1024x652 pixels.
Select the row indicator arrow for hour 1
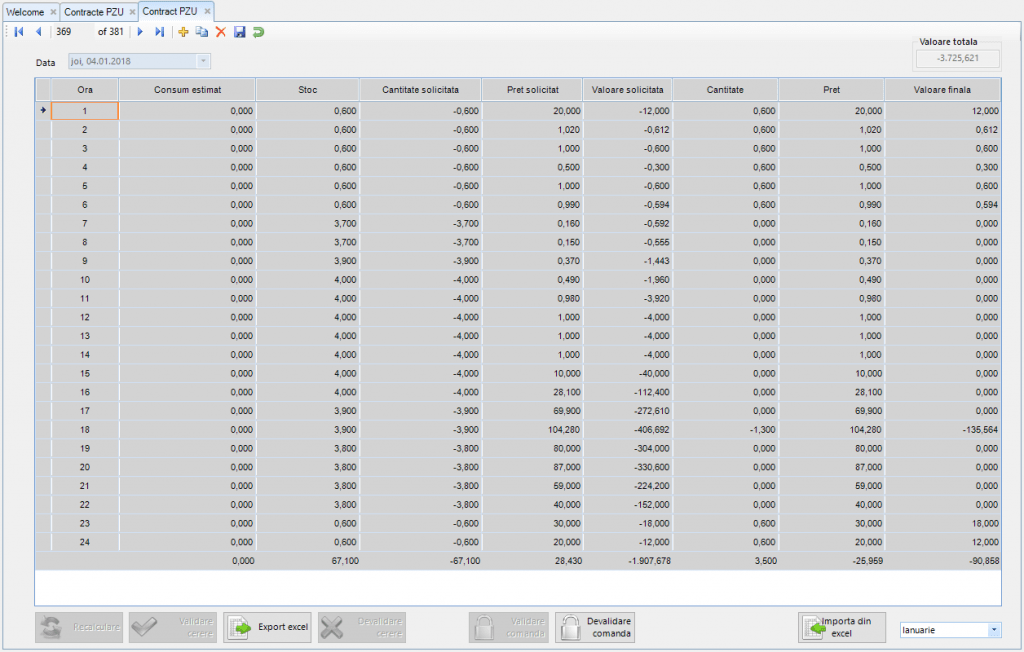[x=43, y=110]
